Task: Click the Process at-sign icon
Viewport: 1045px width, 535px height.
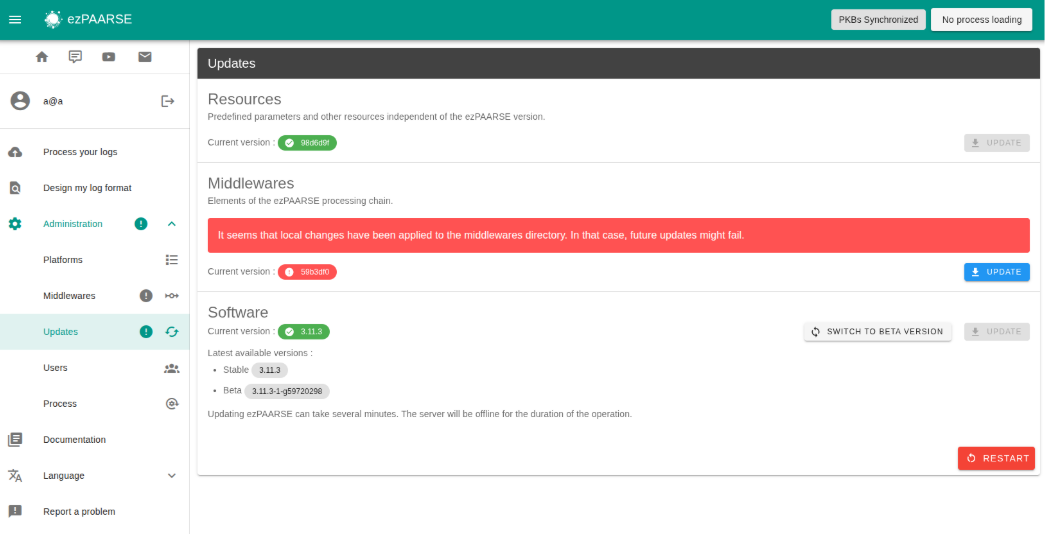Action: 172,404
